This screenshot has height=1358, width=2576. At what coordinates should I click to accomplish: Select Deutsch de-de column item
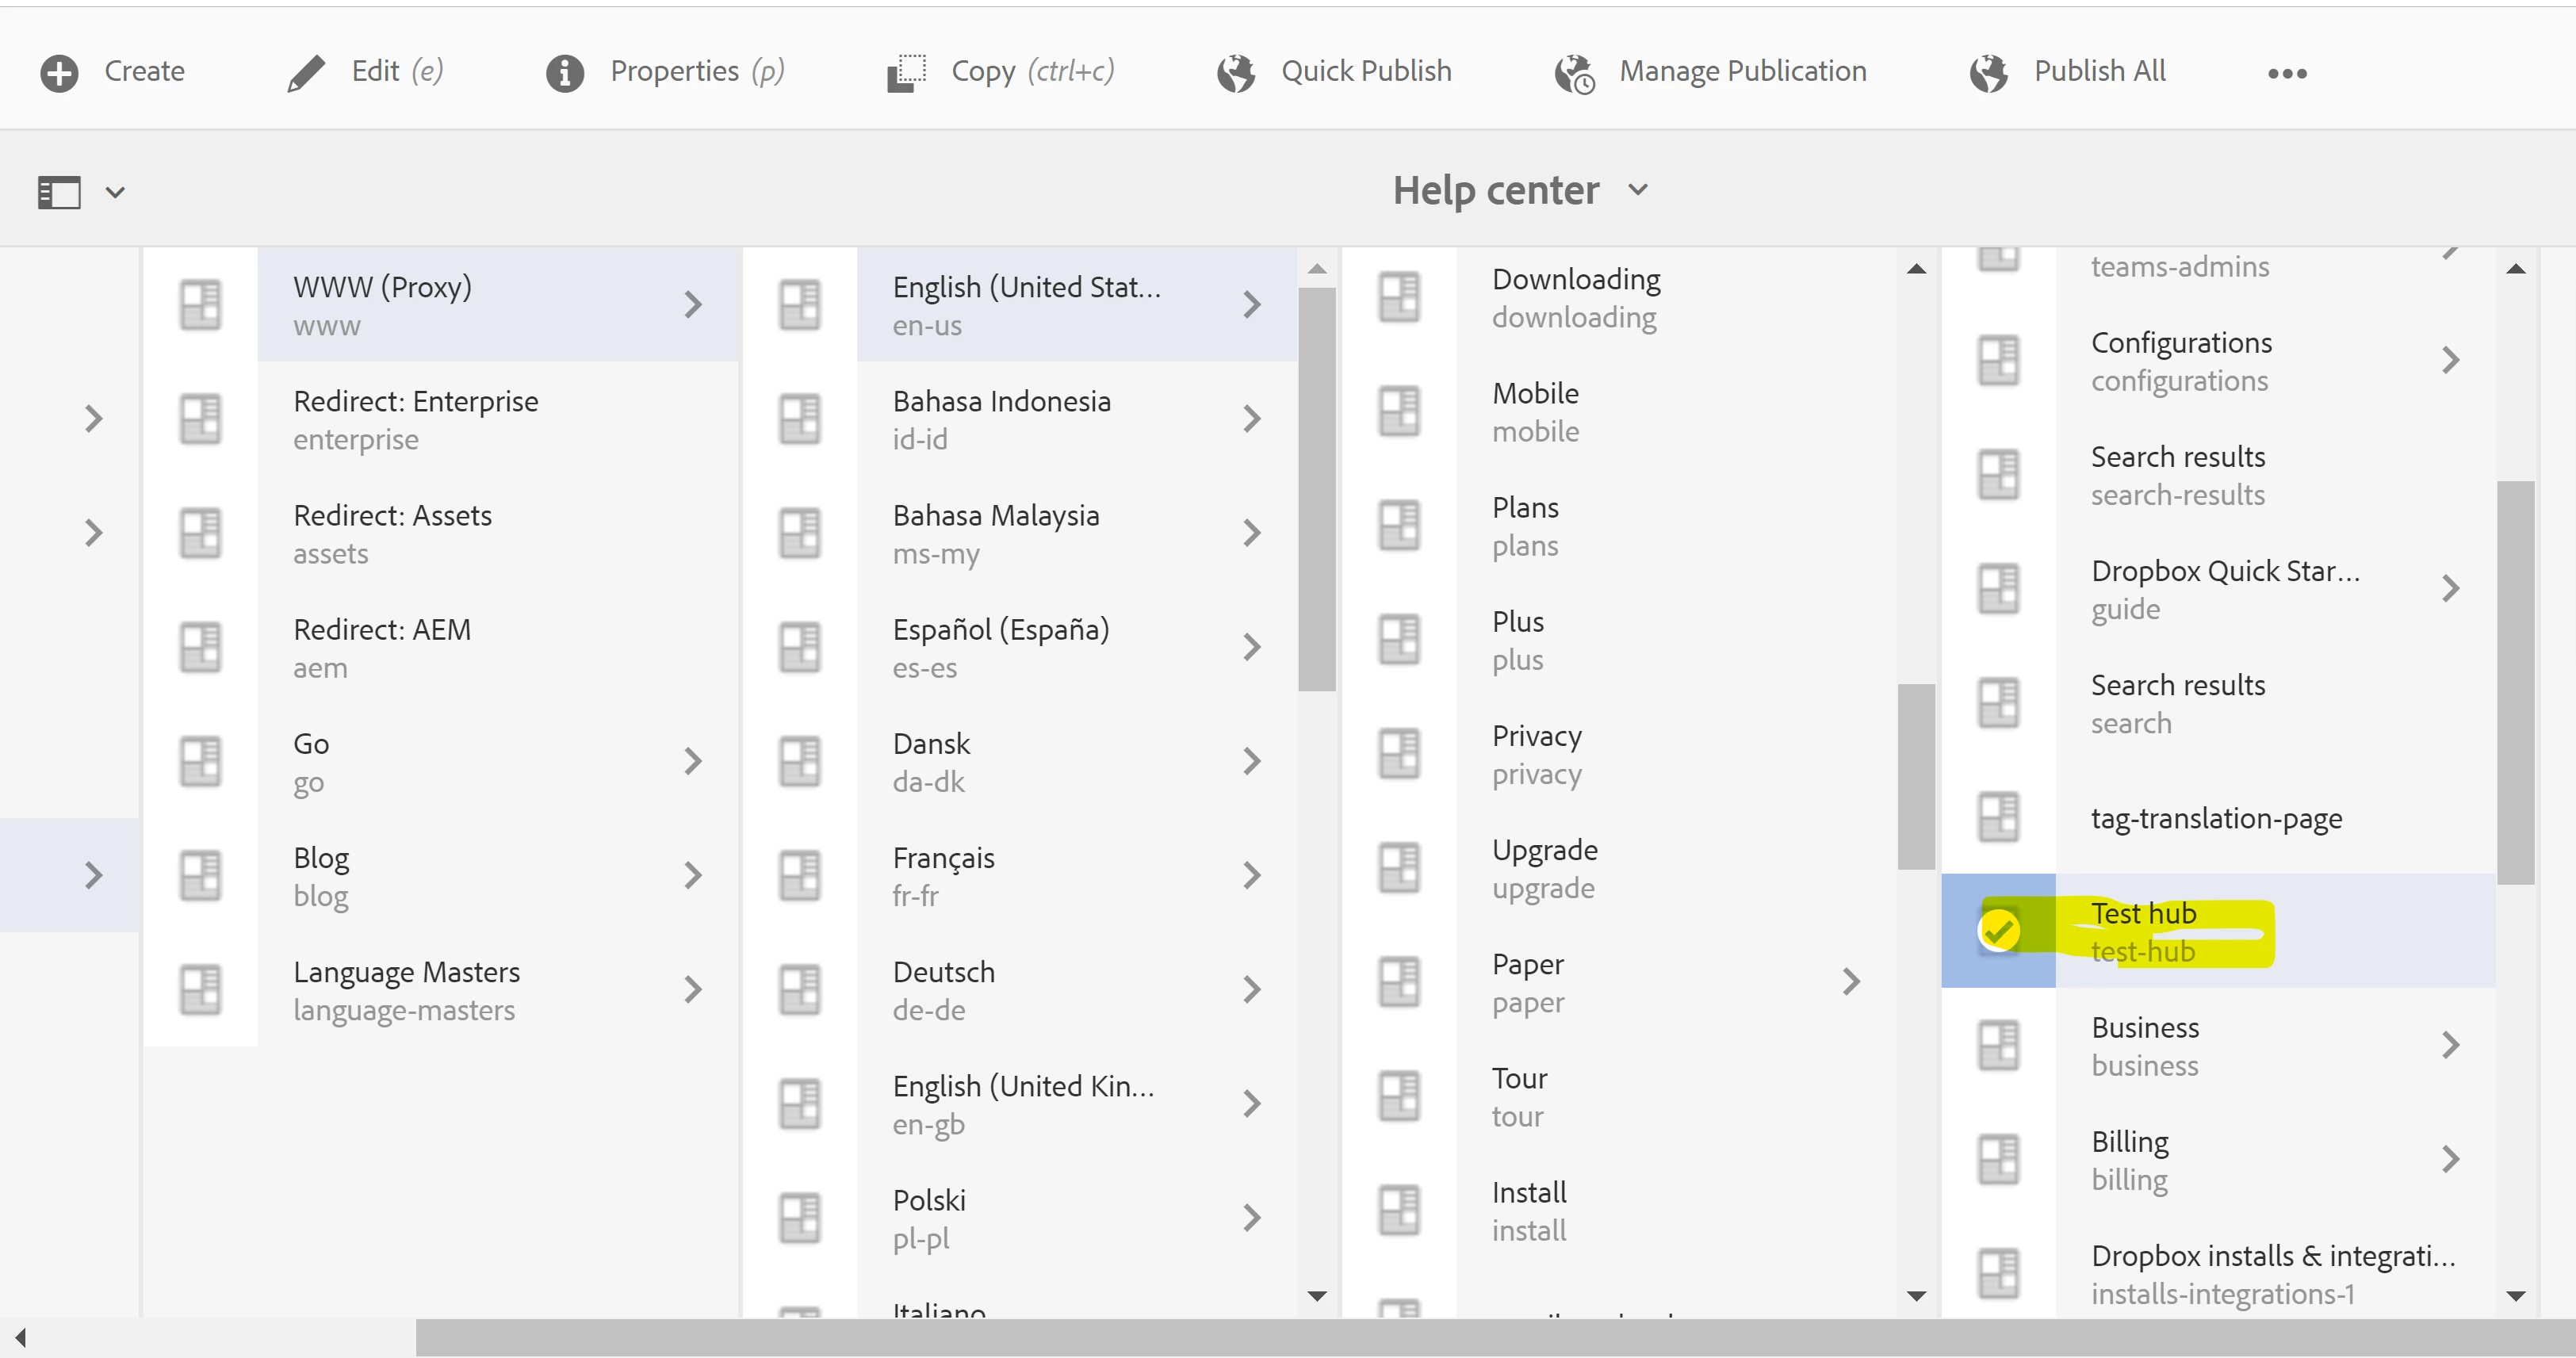pyautogui.click(x=943, y=990)
